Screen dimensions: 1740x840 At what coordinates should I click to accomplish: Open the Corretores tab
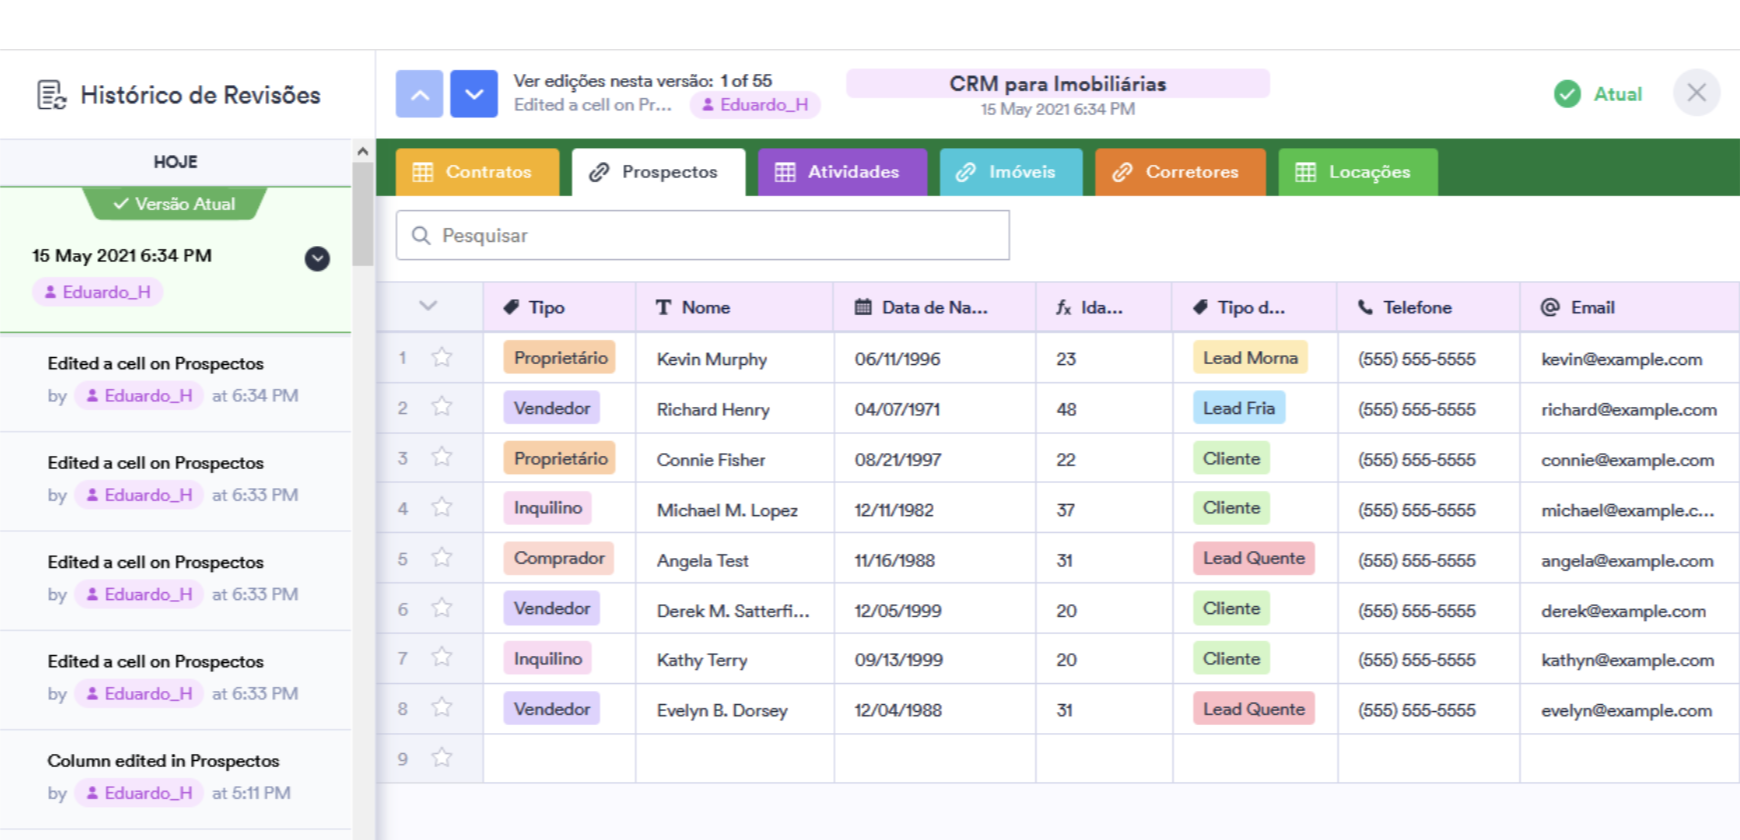pos(1180,172)
